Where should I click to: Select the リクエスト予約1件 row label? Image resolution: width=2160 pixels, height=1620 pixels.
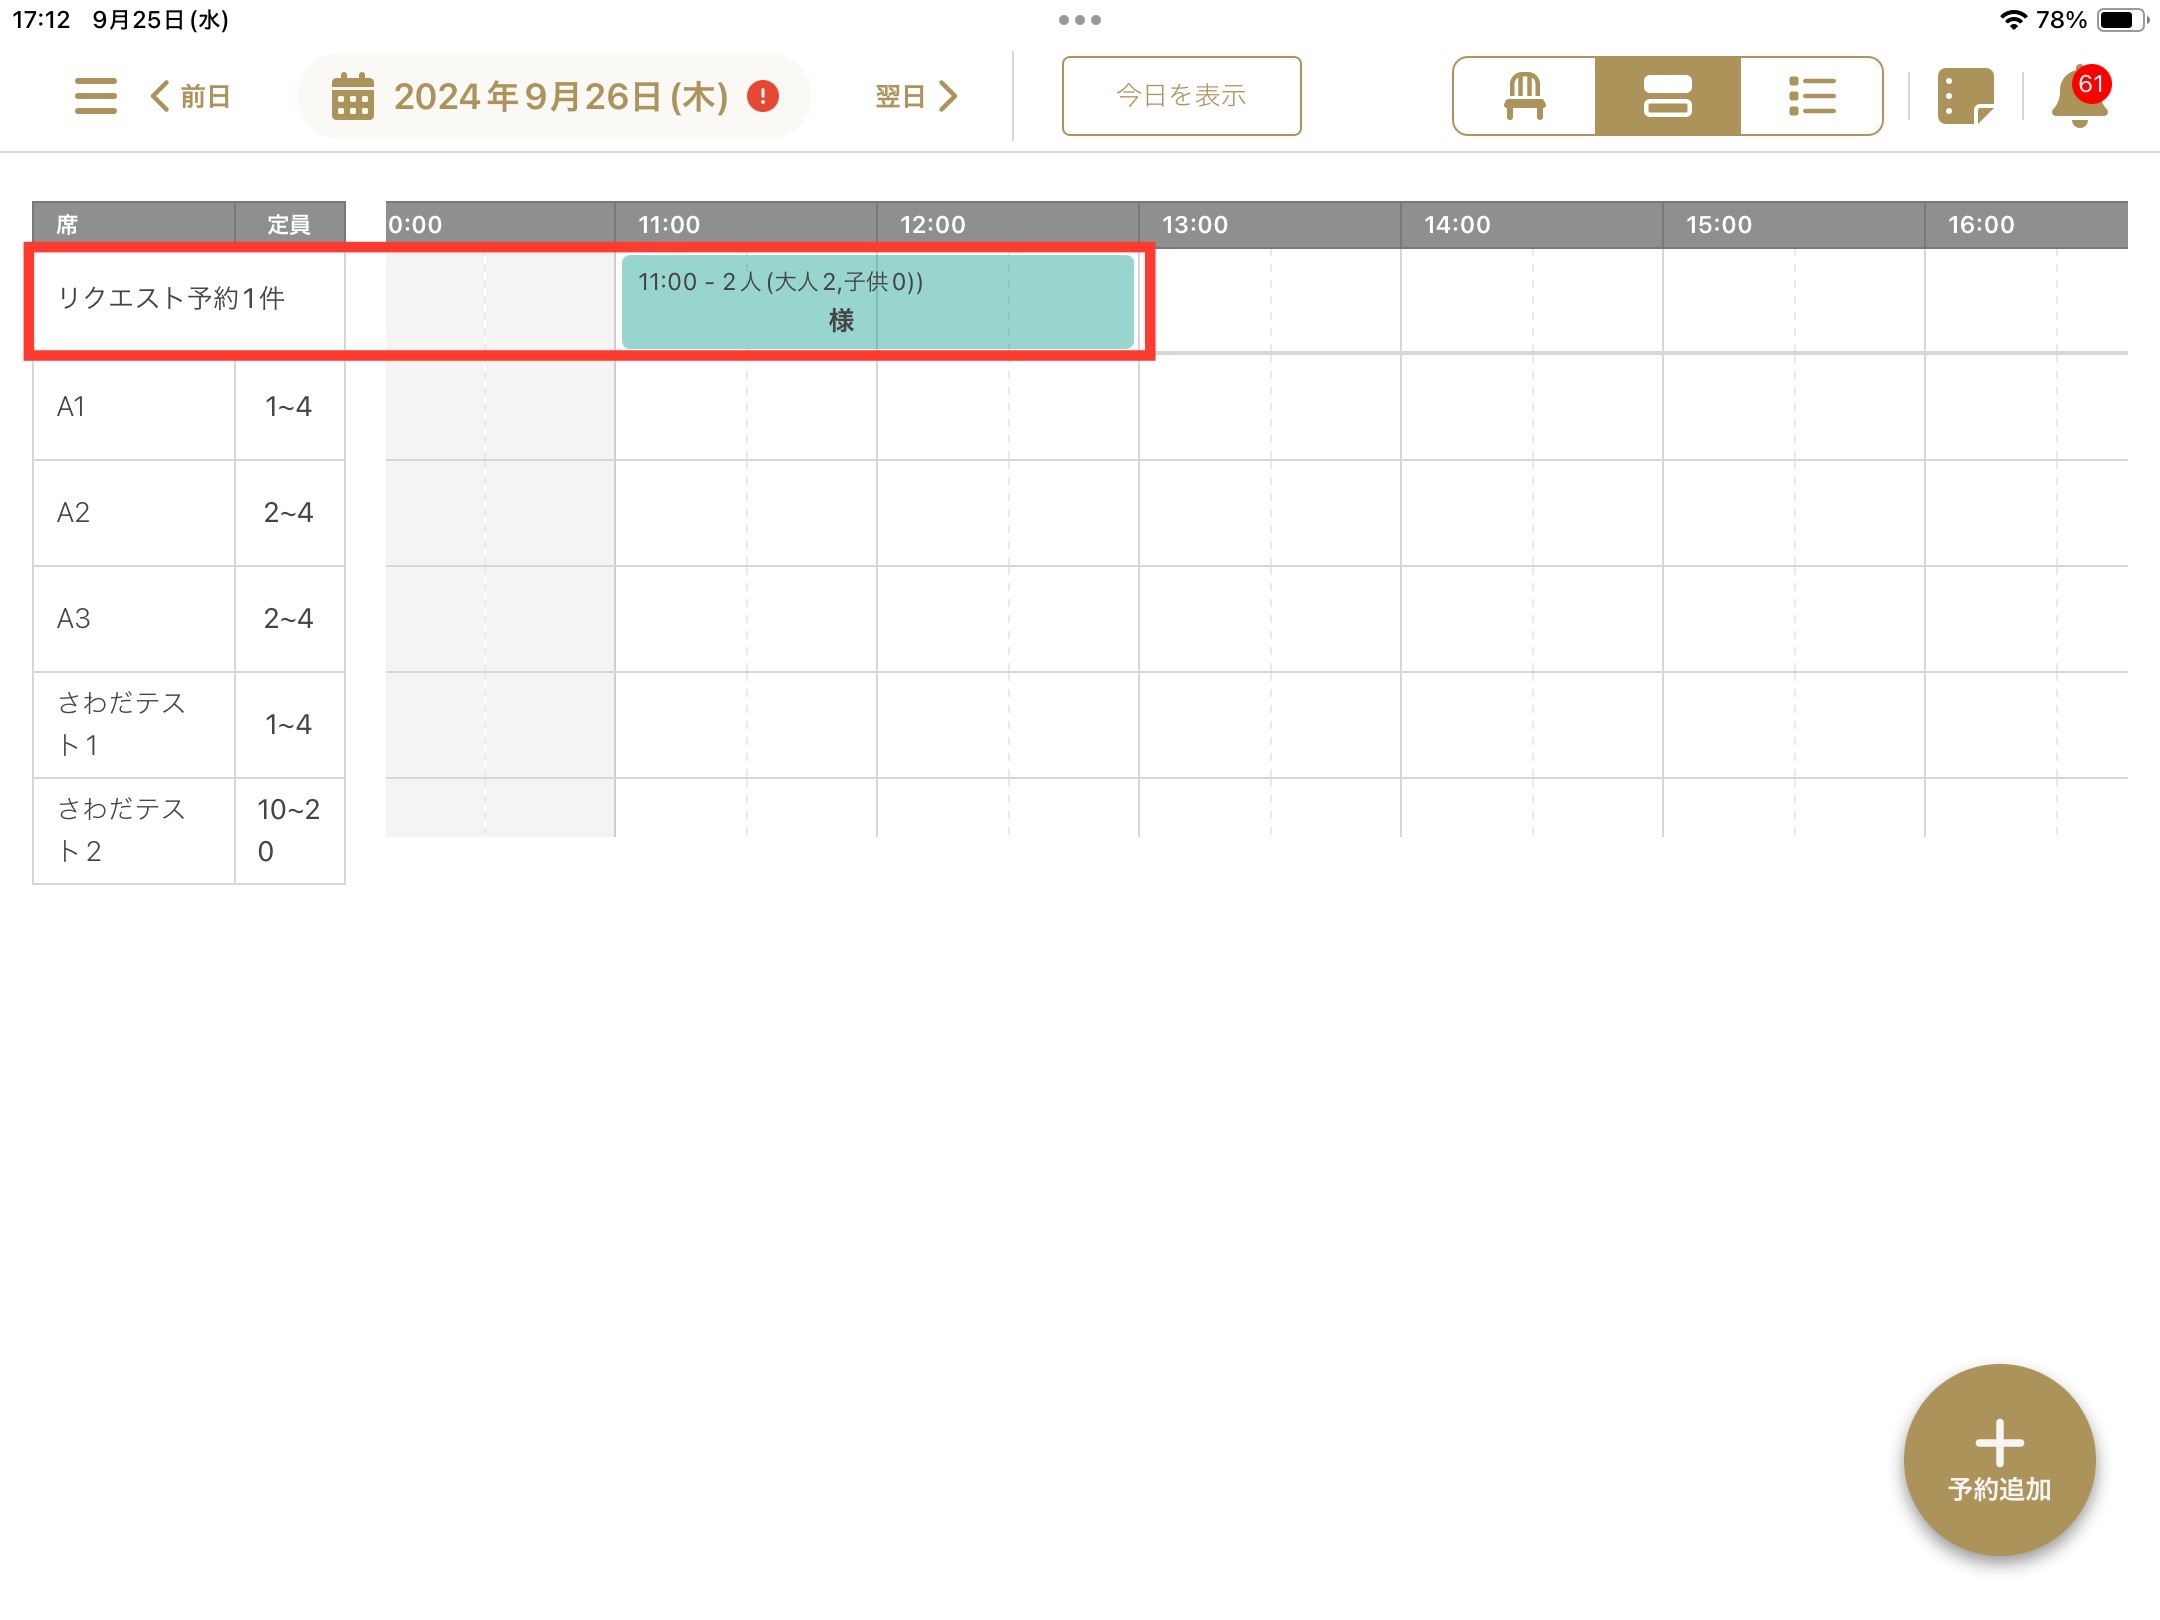(x=171, y=298)
